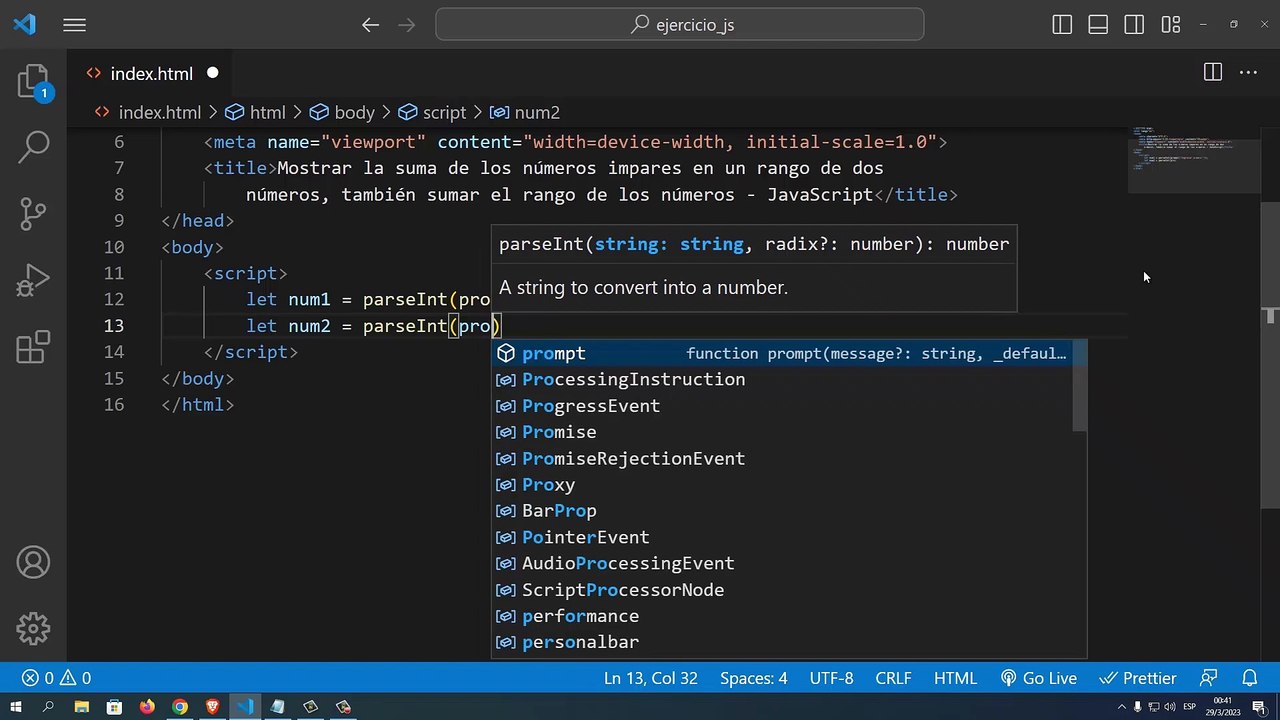Select the index.html editor tab
This screenshot has height=720, width=1280.
point(151,74)
